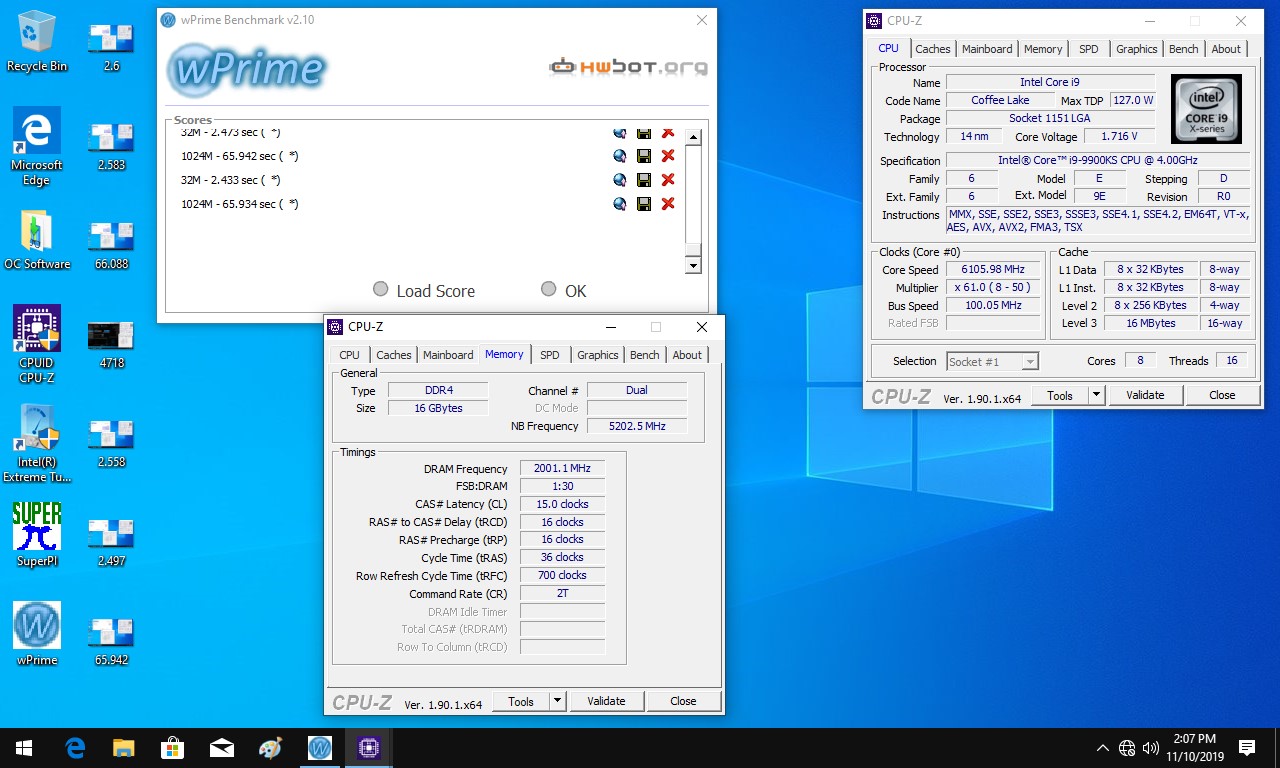Open SPD tab in CPU-Z Memory window
1280x768 pixels.
tap(550, 355)
